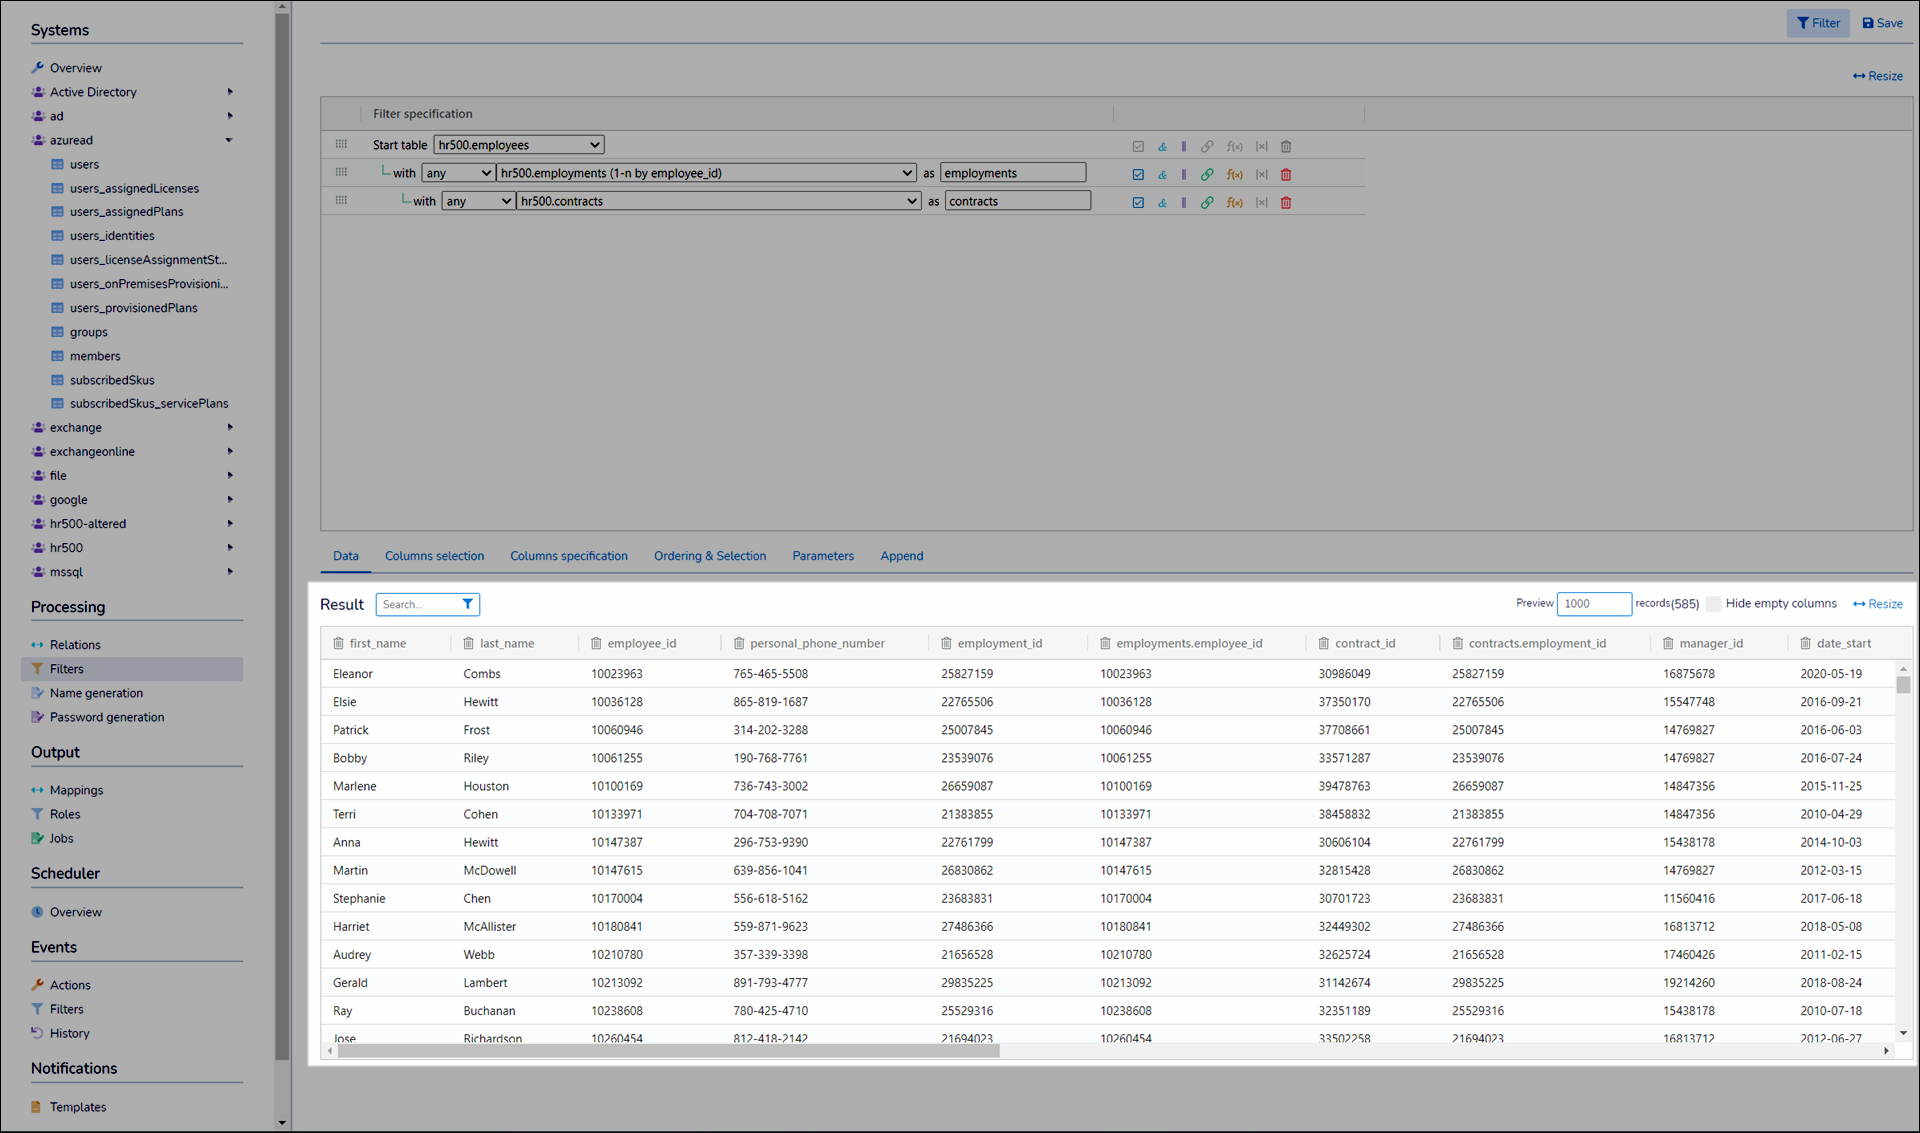This screenshot has height=1133, width=1920.
Task: Delete the first_name column via trash icon
Action: click(338, 643)
